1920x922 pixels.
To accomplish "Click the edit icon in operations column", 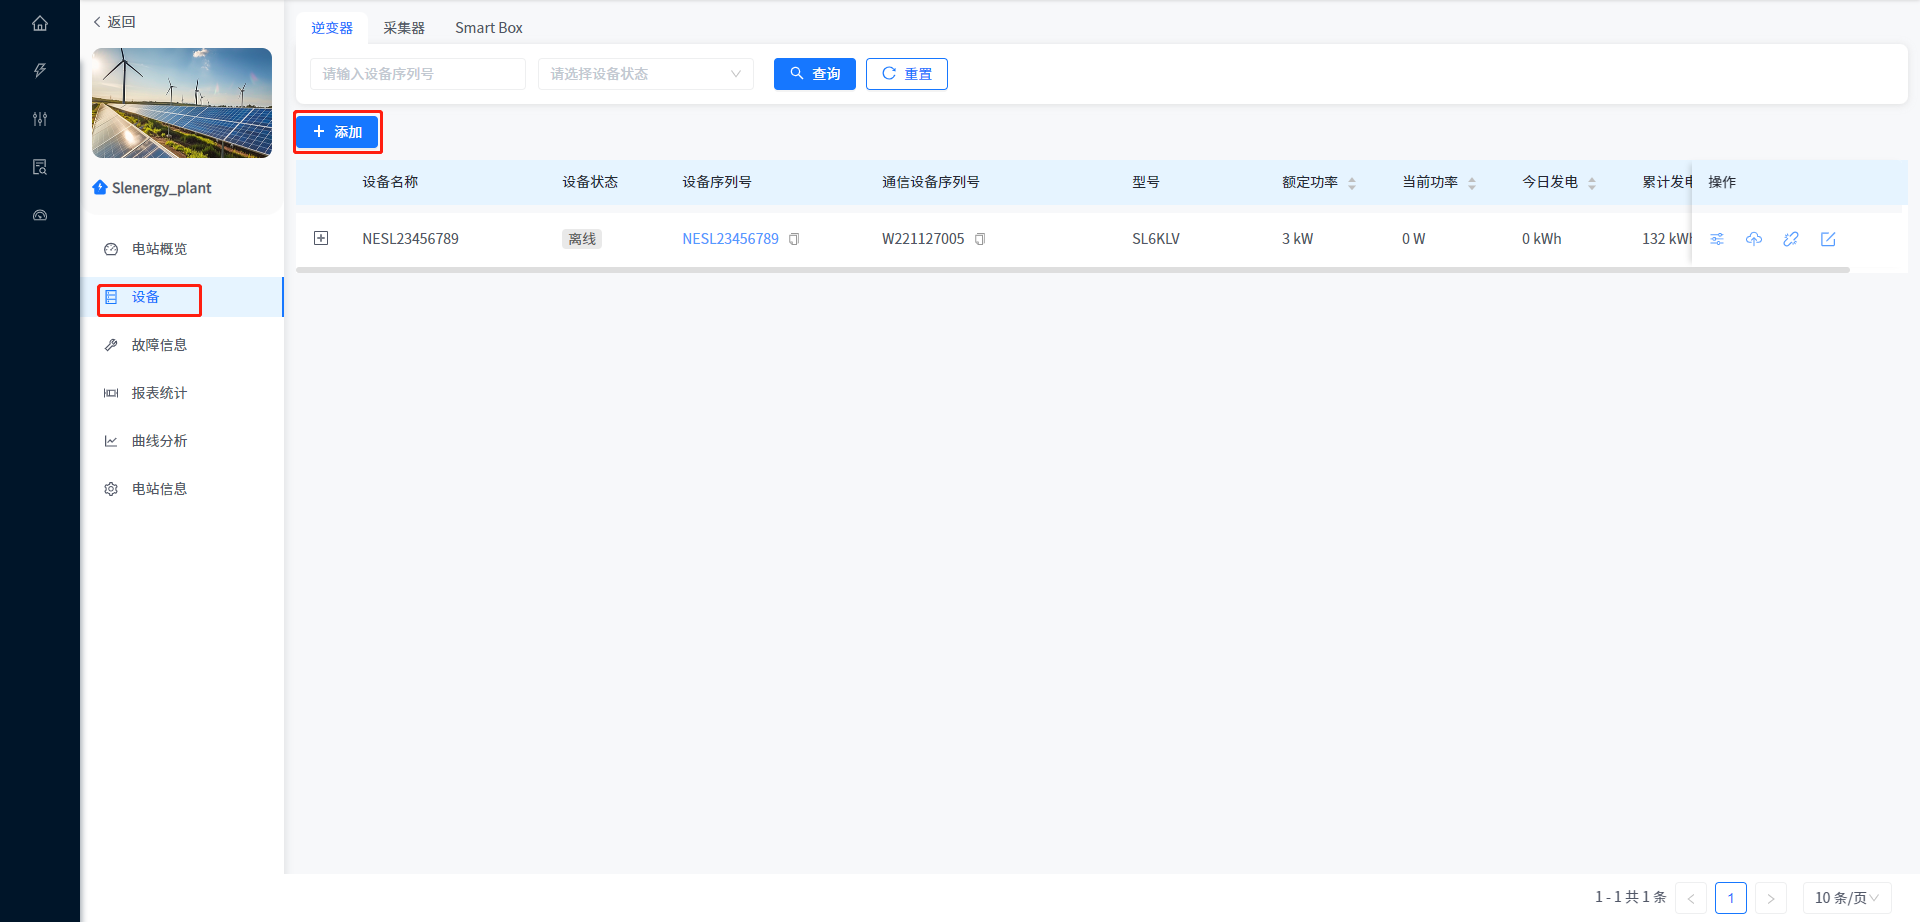I will click(x=1828, y=239).
